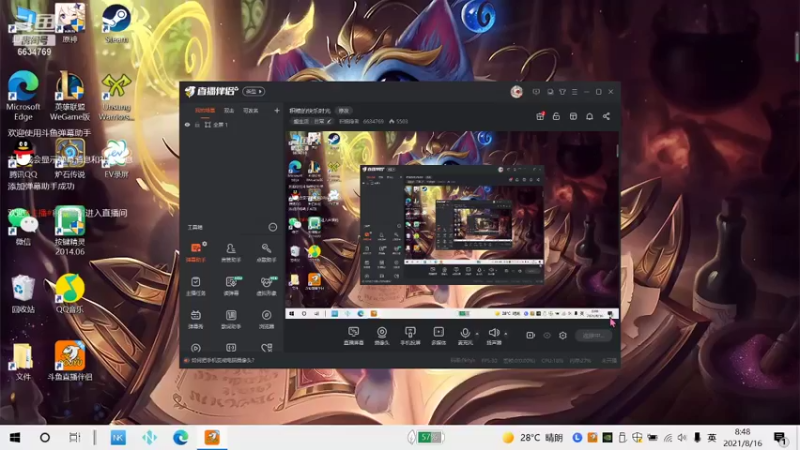Add a 多媒体 media source
This screenshot has height=450, width=800.
439,336
